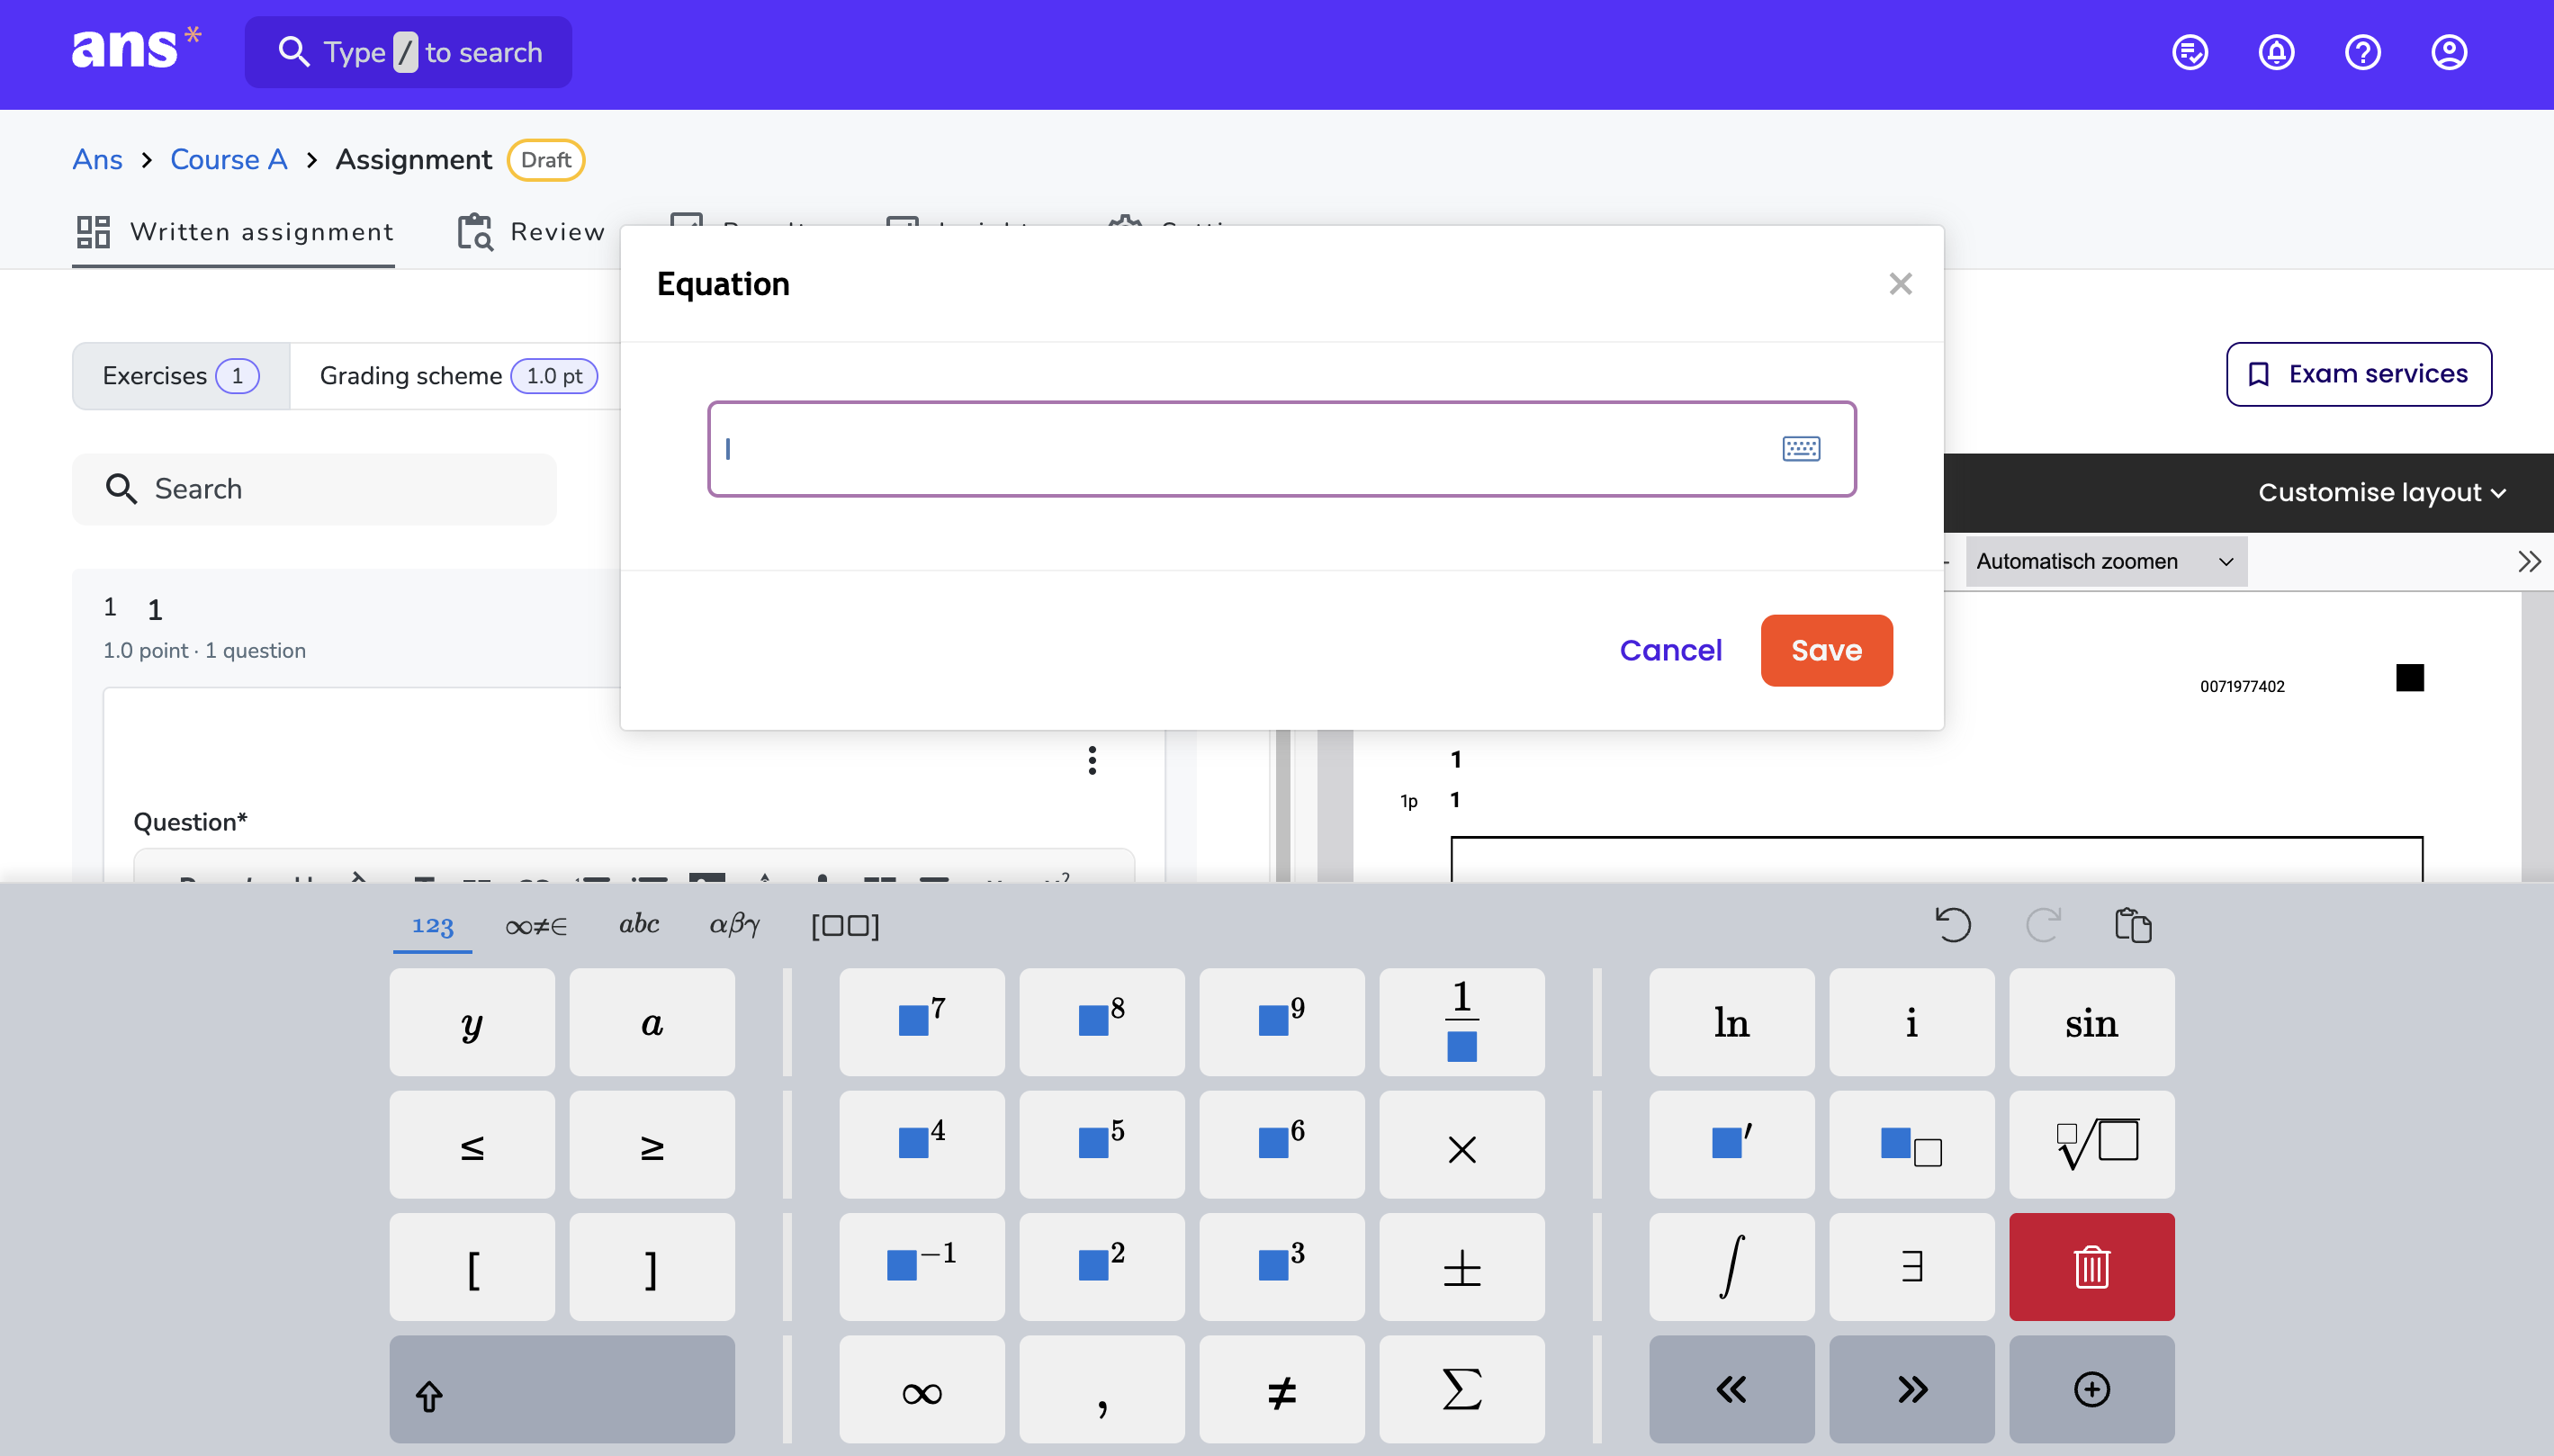The image size is (2554, 1456).
Task: Insert the sin function key
Action: pos(2092,1022)
